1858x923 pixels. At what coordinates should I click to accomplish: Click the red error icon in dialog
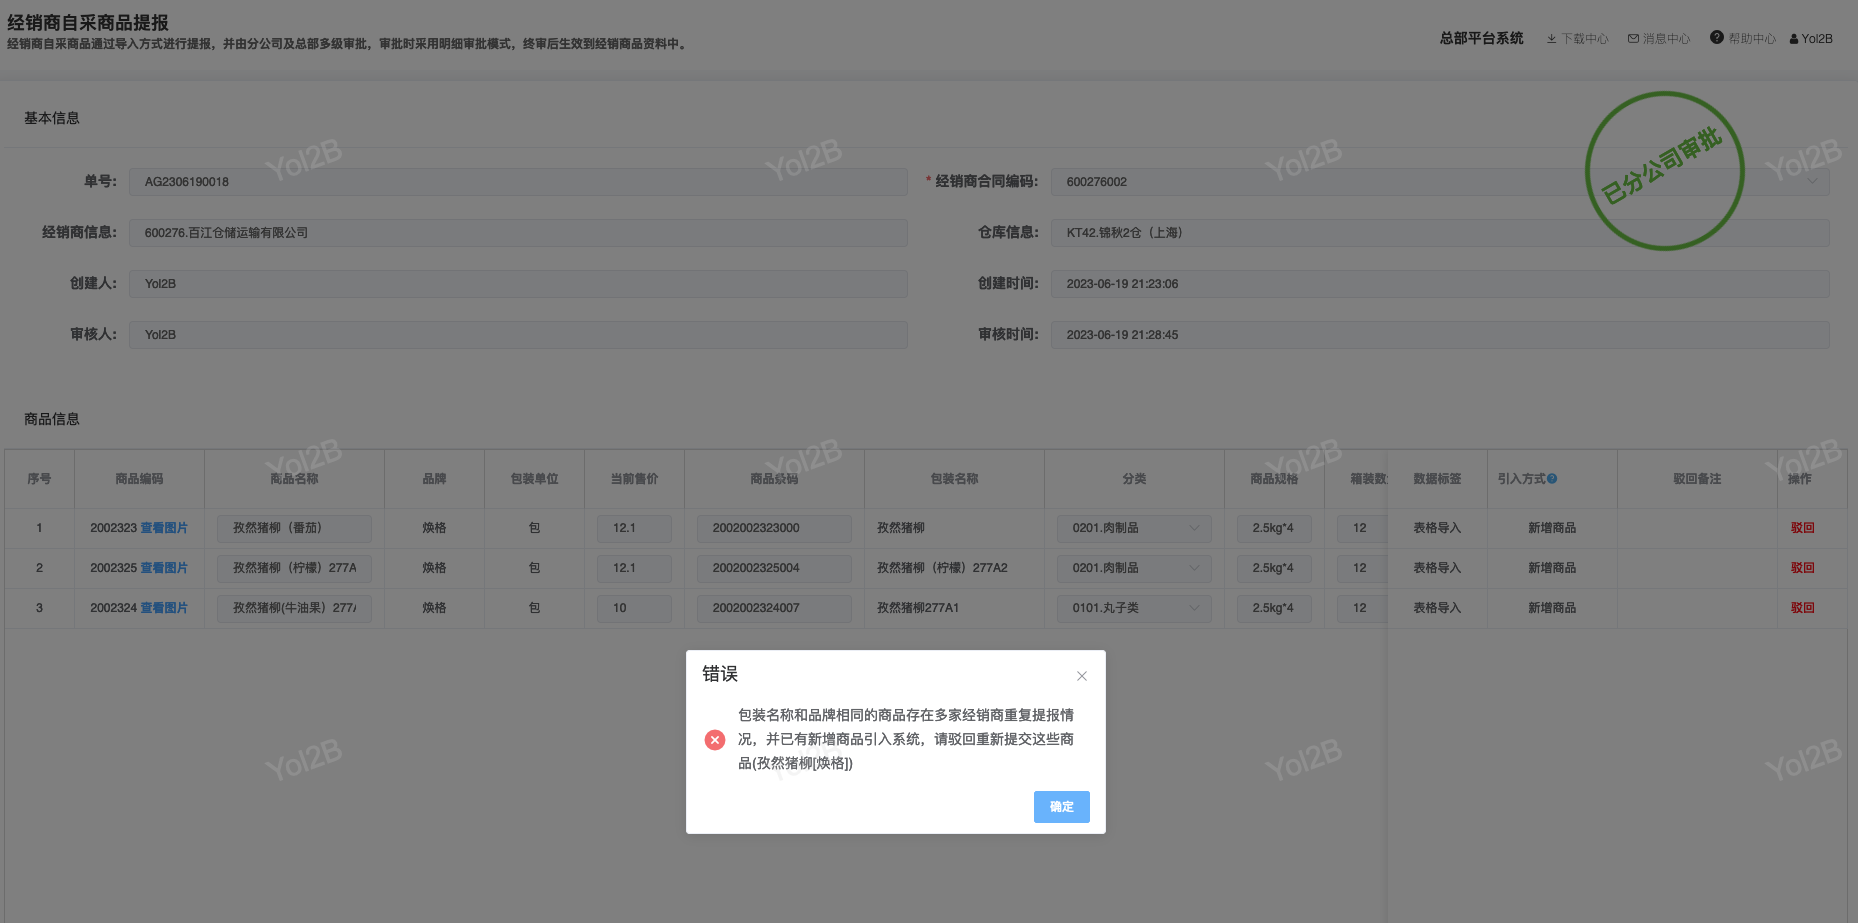click(x=715, y=740)
